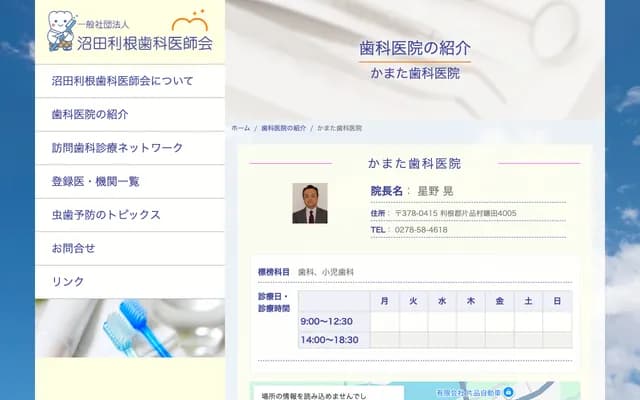Open 沼田利根歯科医師会について menu item
Image resolution: width=640 pixels, height=400 pixels.
[x=122, y=81]
